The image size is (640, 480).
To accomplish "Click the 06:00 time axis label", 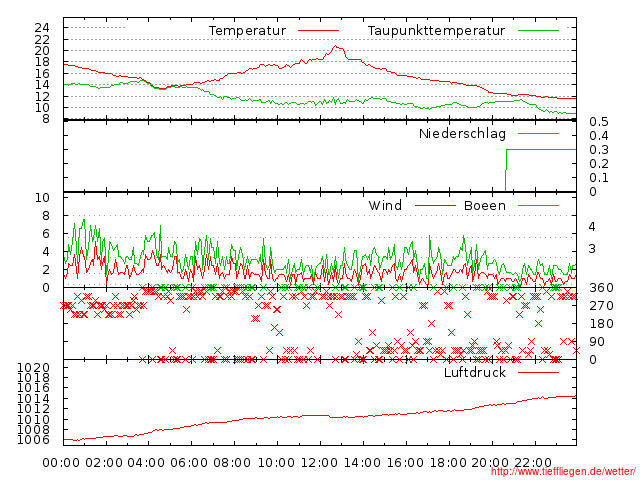I will pos(189,463).
